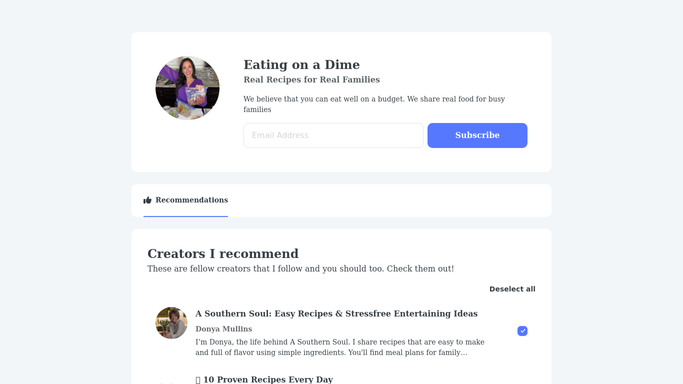
Task: Click the partially visible 10 Proven Recipes avatar
Action: click(x=171, y=383)
